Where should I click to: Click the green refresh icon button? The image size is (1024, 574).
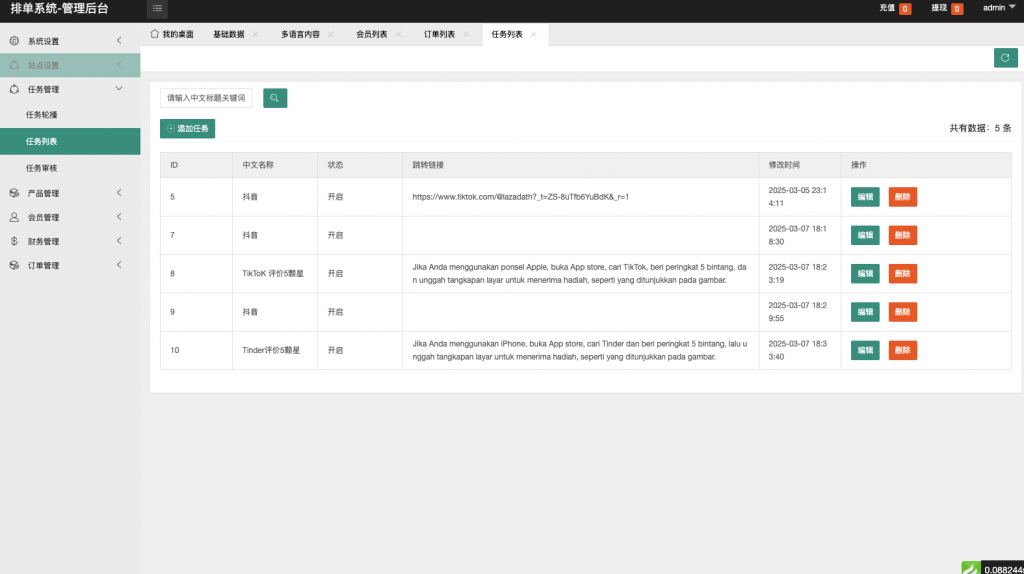click(1005, 58)
